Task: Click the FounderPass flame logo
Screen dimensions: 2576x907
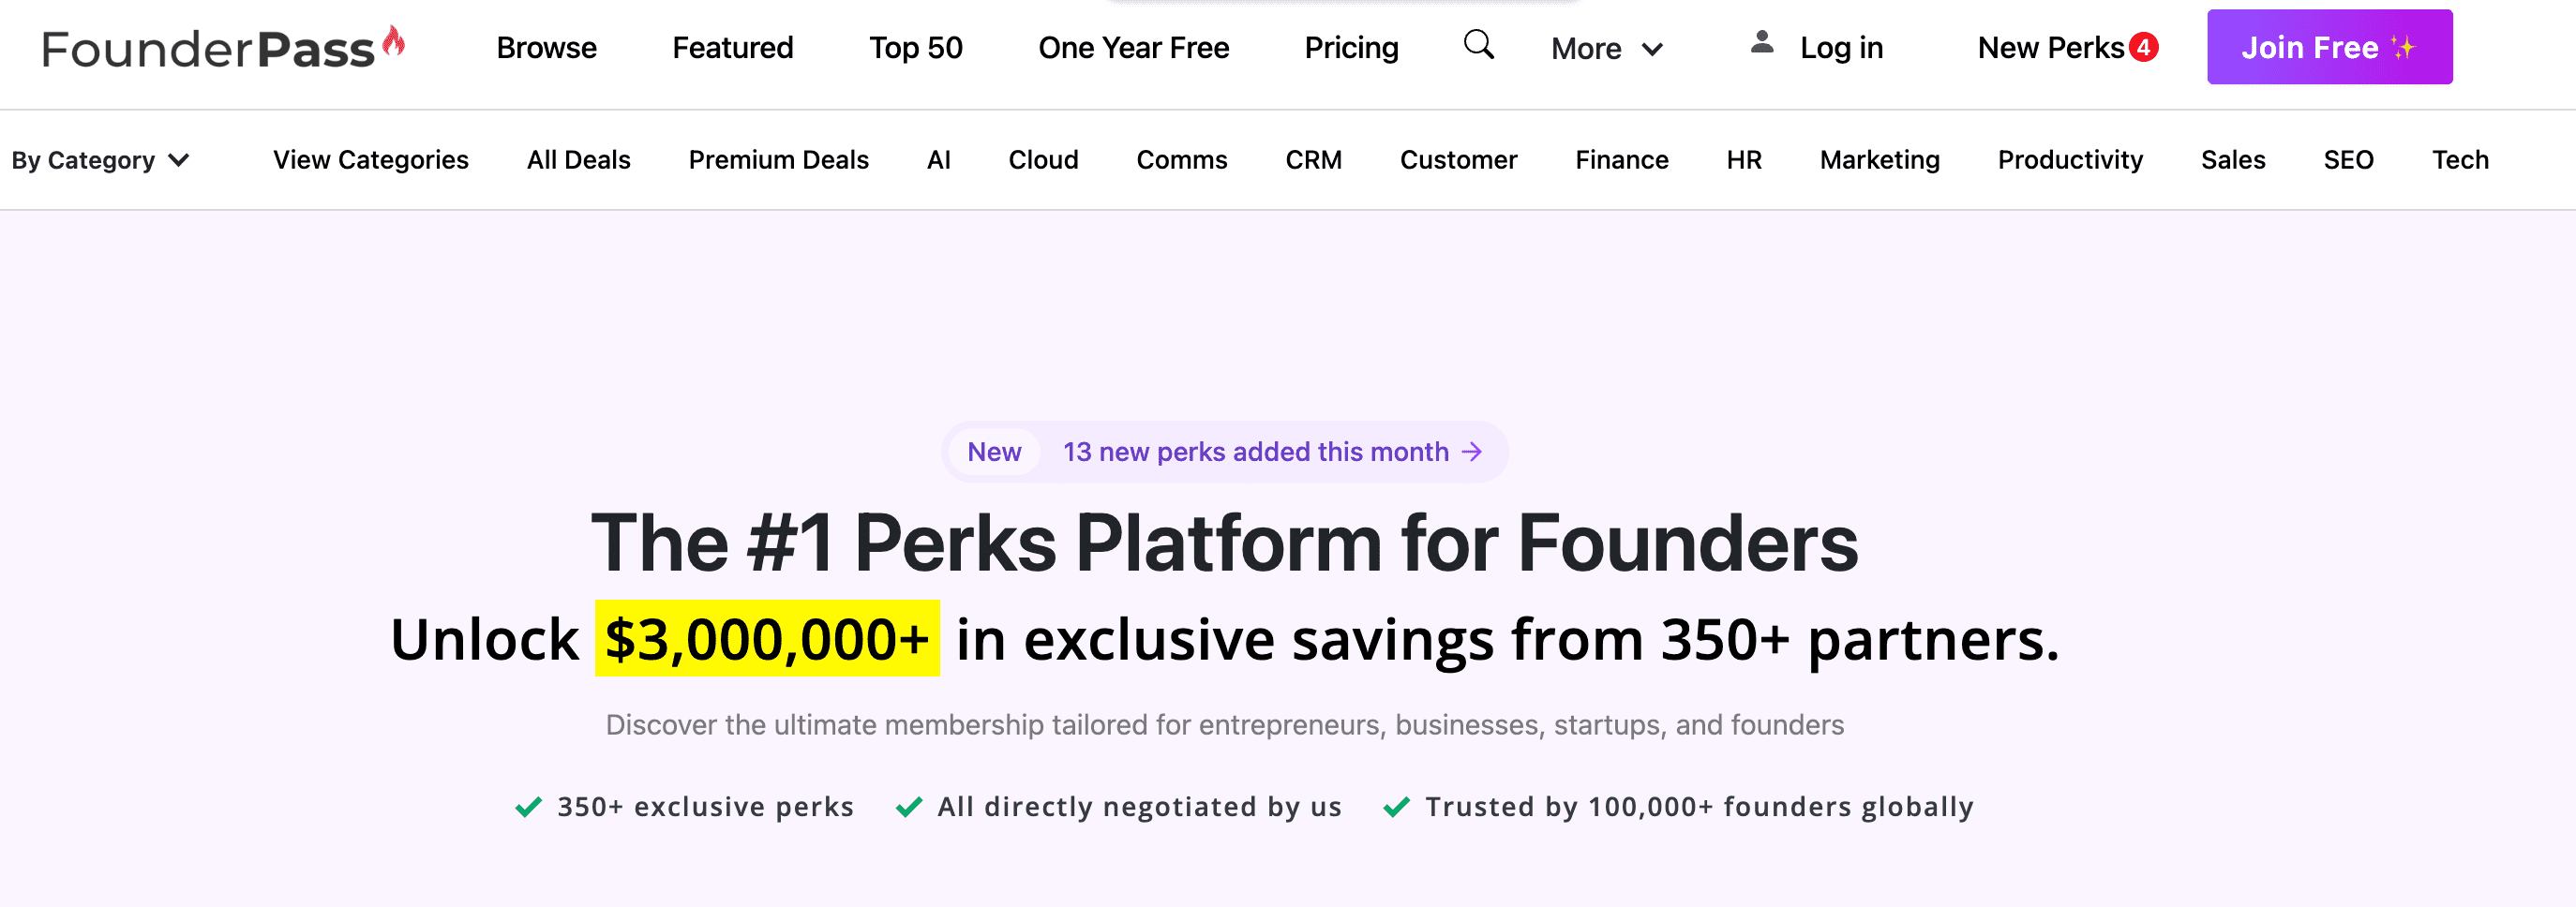Action: coord(394,40)
